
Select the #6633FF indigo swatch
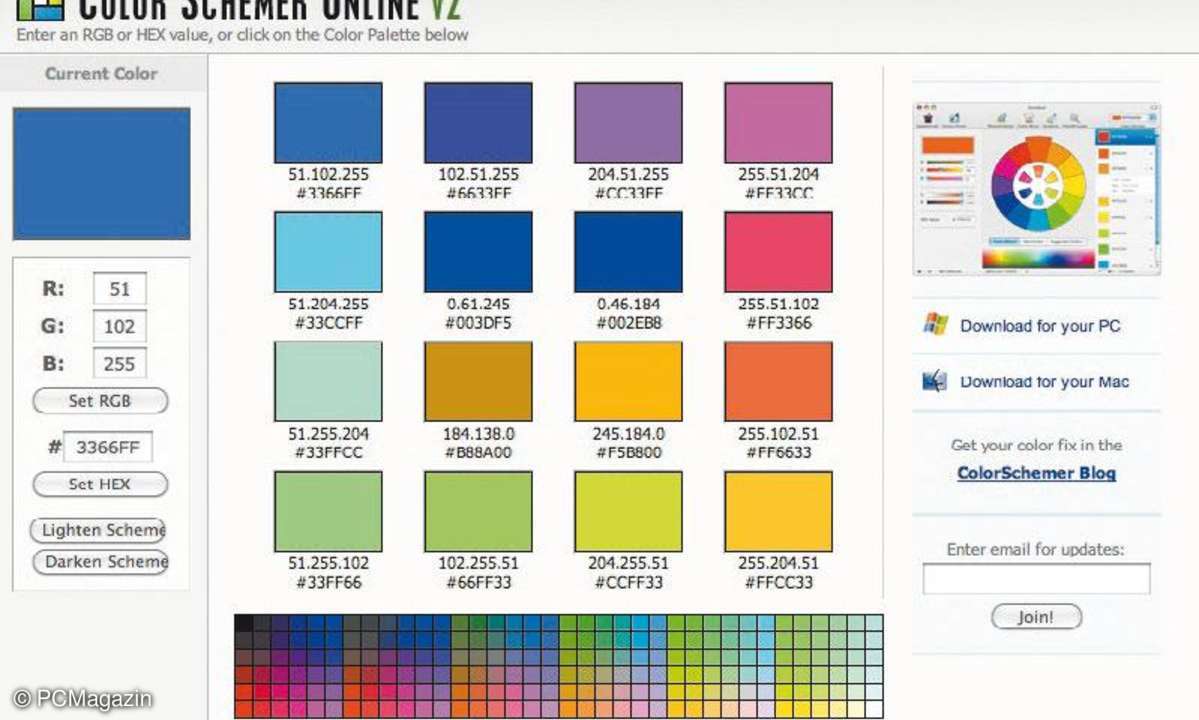[x=478, y=122]
